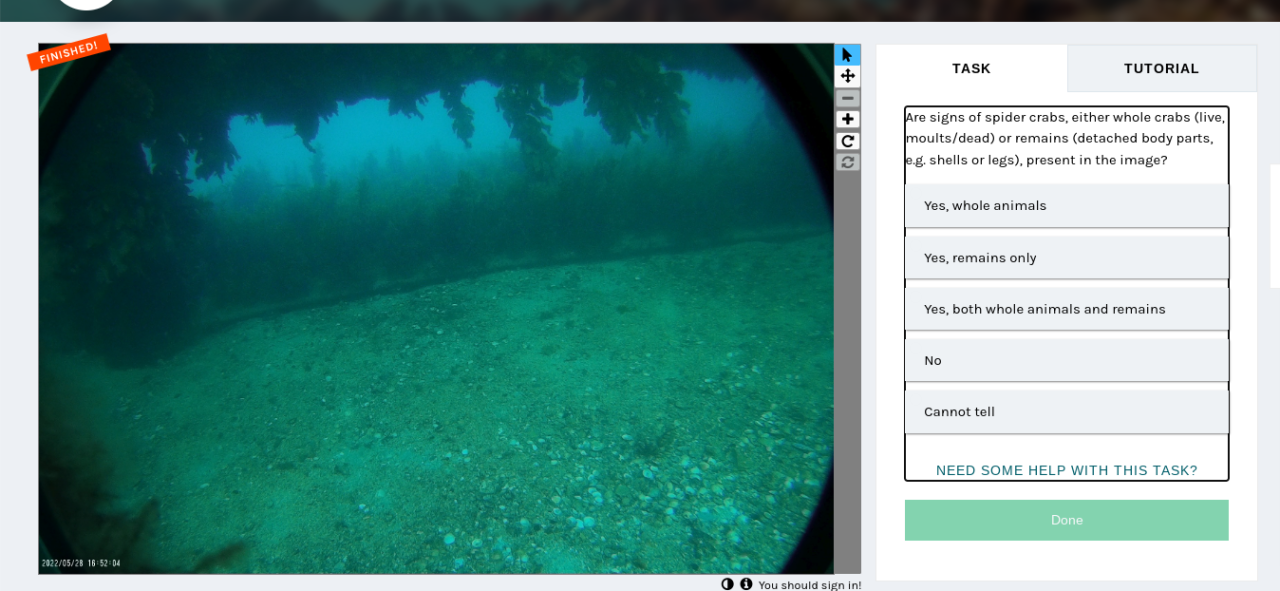Click the green Done button

1066,520
